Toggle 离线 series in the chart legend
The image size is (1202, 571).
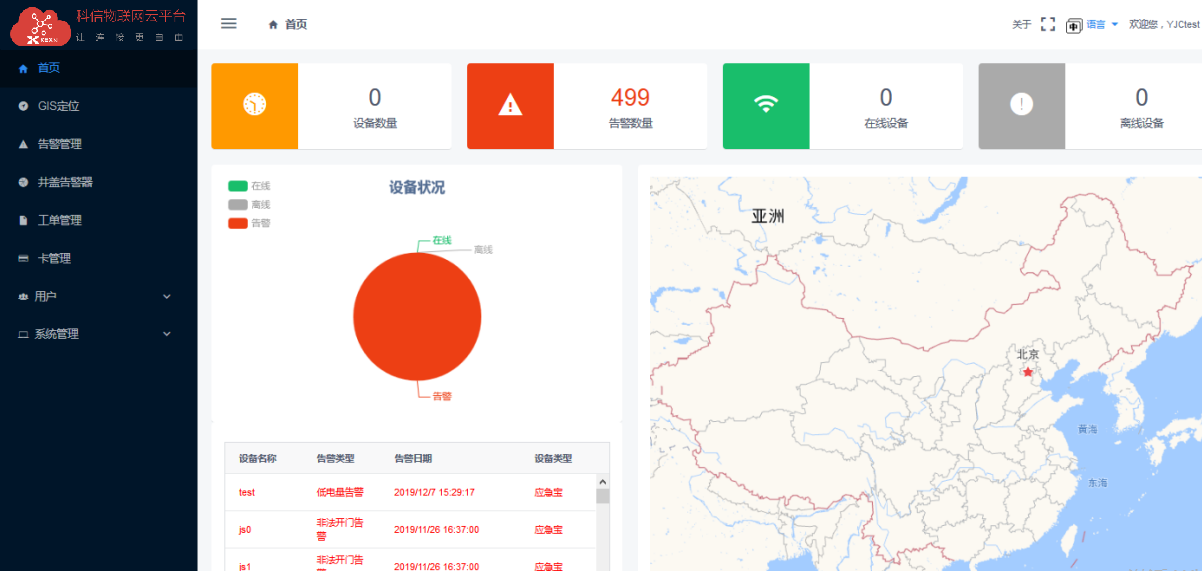tap(249, 204)
